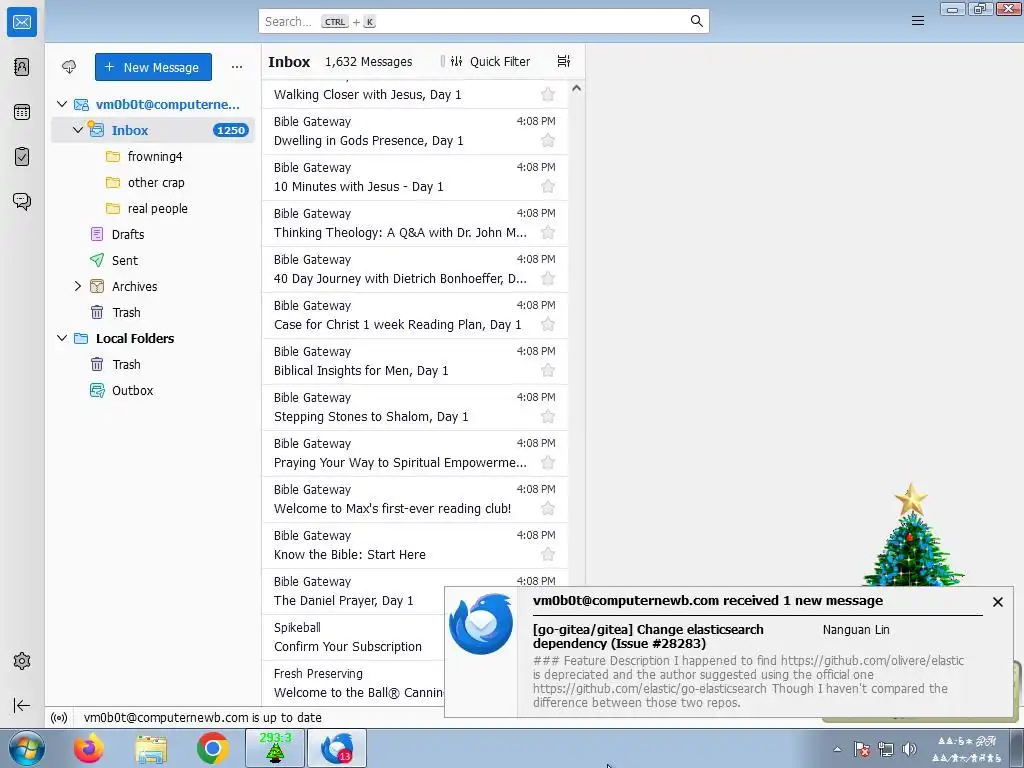The width and height of the screenshot is (1024, 768).
Task: Open Action Center flag tray icon
Action: tap(862, 749)
